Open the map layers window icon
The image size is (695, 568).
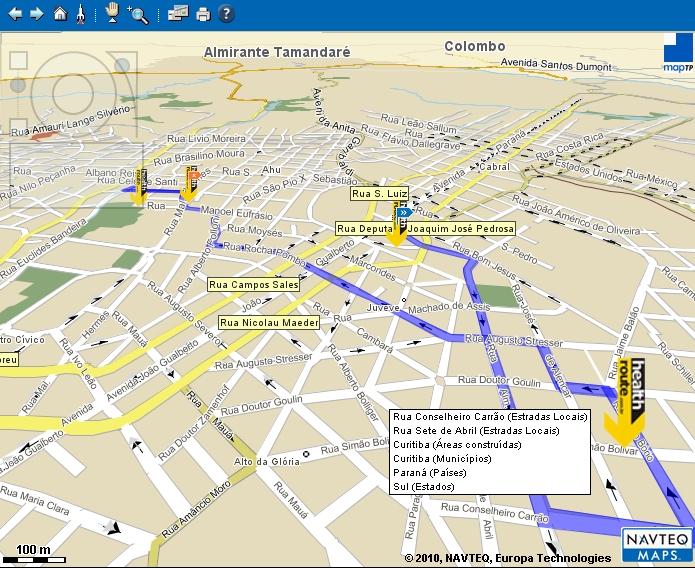pyautogui.click(x=177, y=14)
